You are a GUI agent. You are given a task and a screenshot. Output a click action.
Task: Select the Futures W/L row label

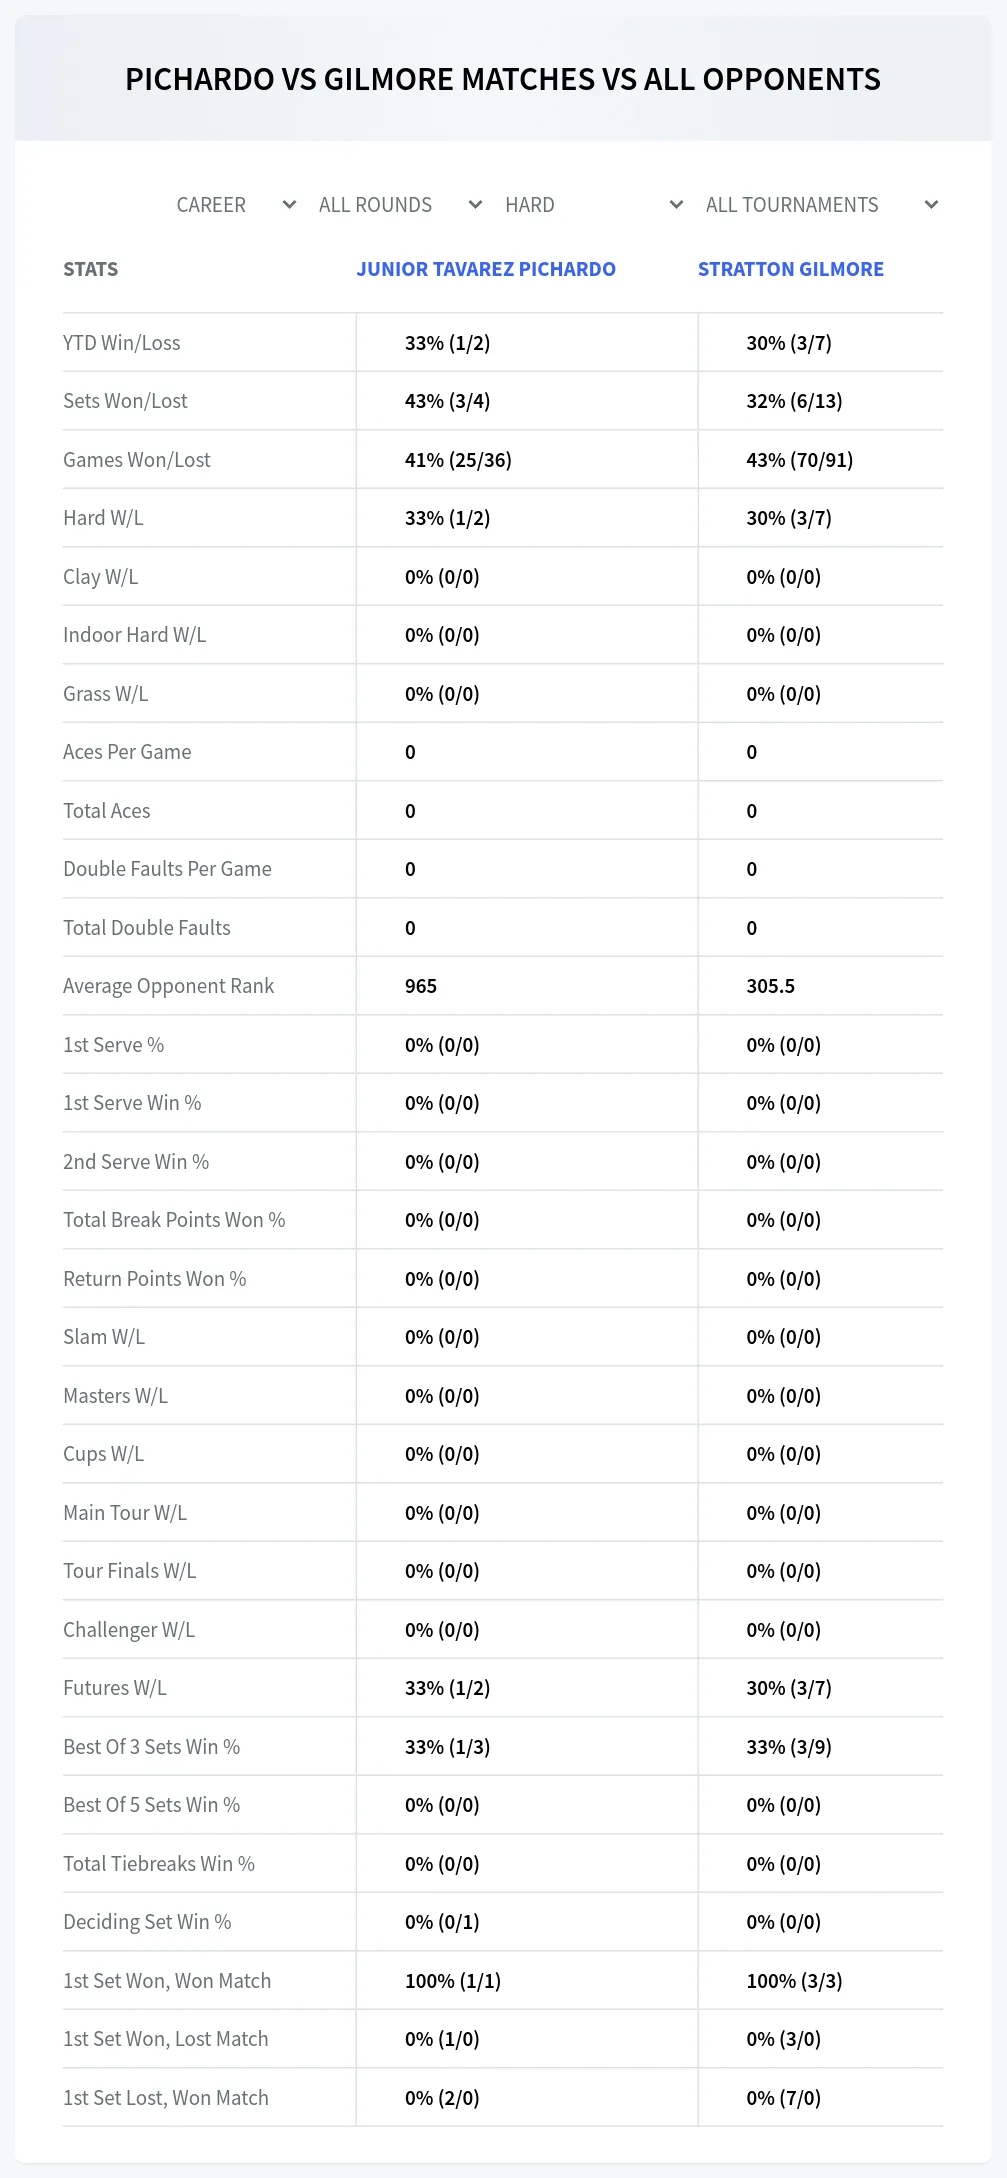click(115, 1688)
